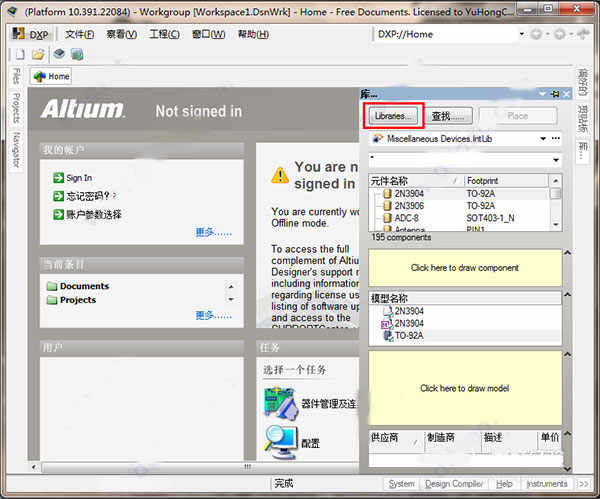Collapse the supplier section arrow
The image size is (600, 499).
click(x=567, y=434)
